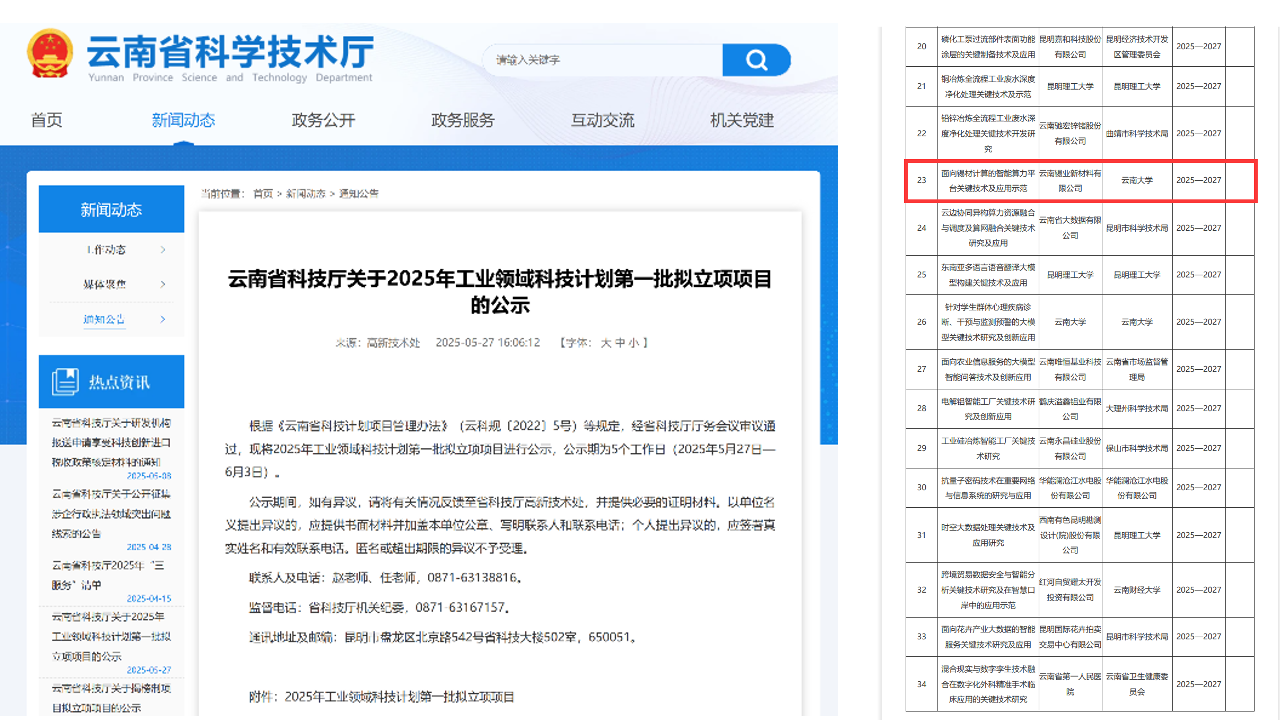Click the 昆明国际花卉拍卖交易中心有限公司 cell
The image size is (1280, 720).
coord(1070,636)
